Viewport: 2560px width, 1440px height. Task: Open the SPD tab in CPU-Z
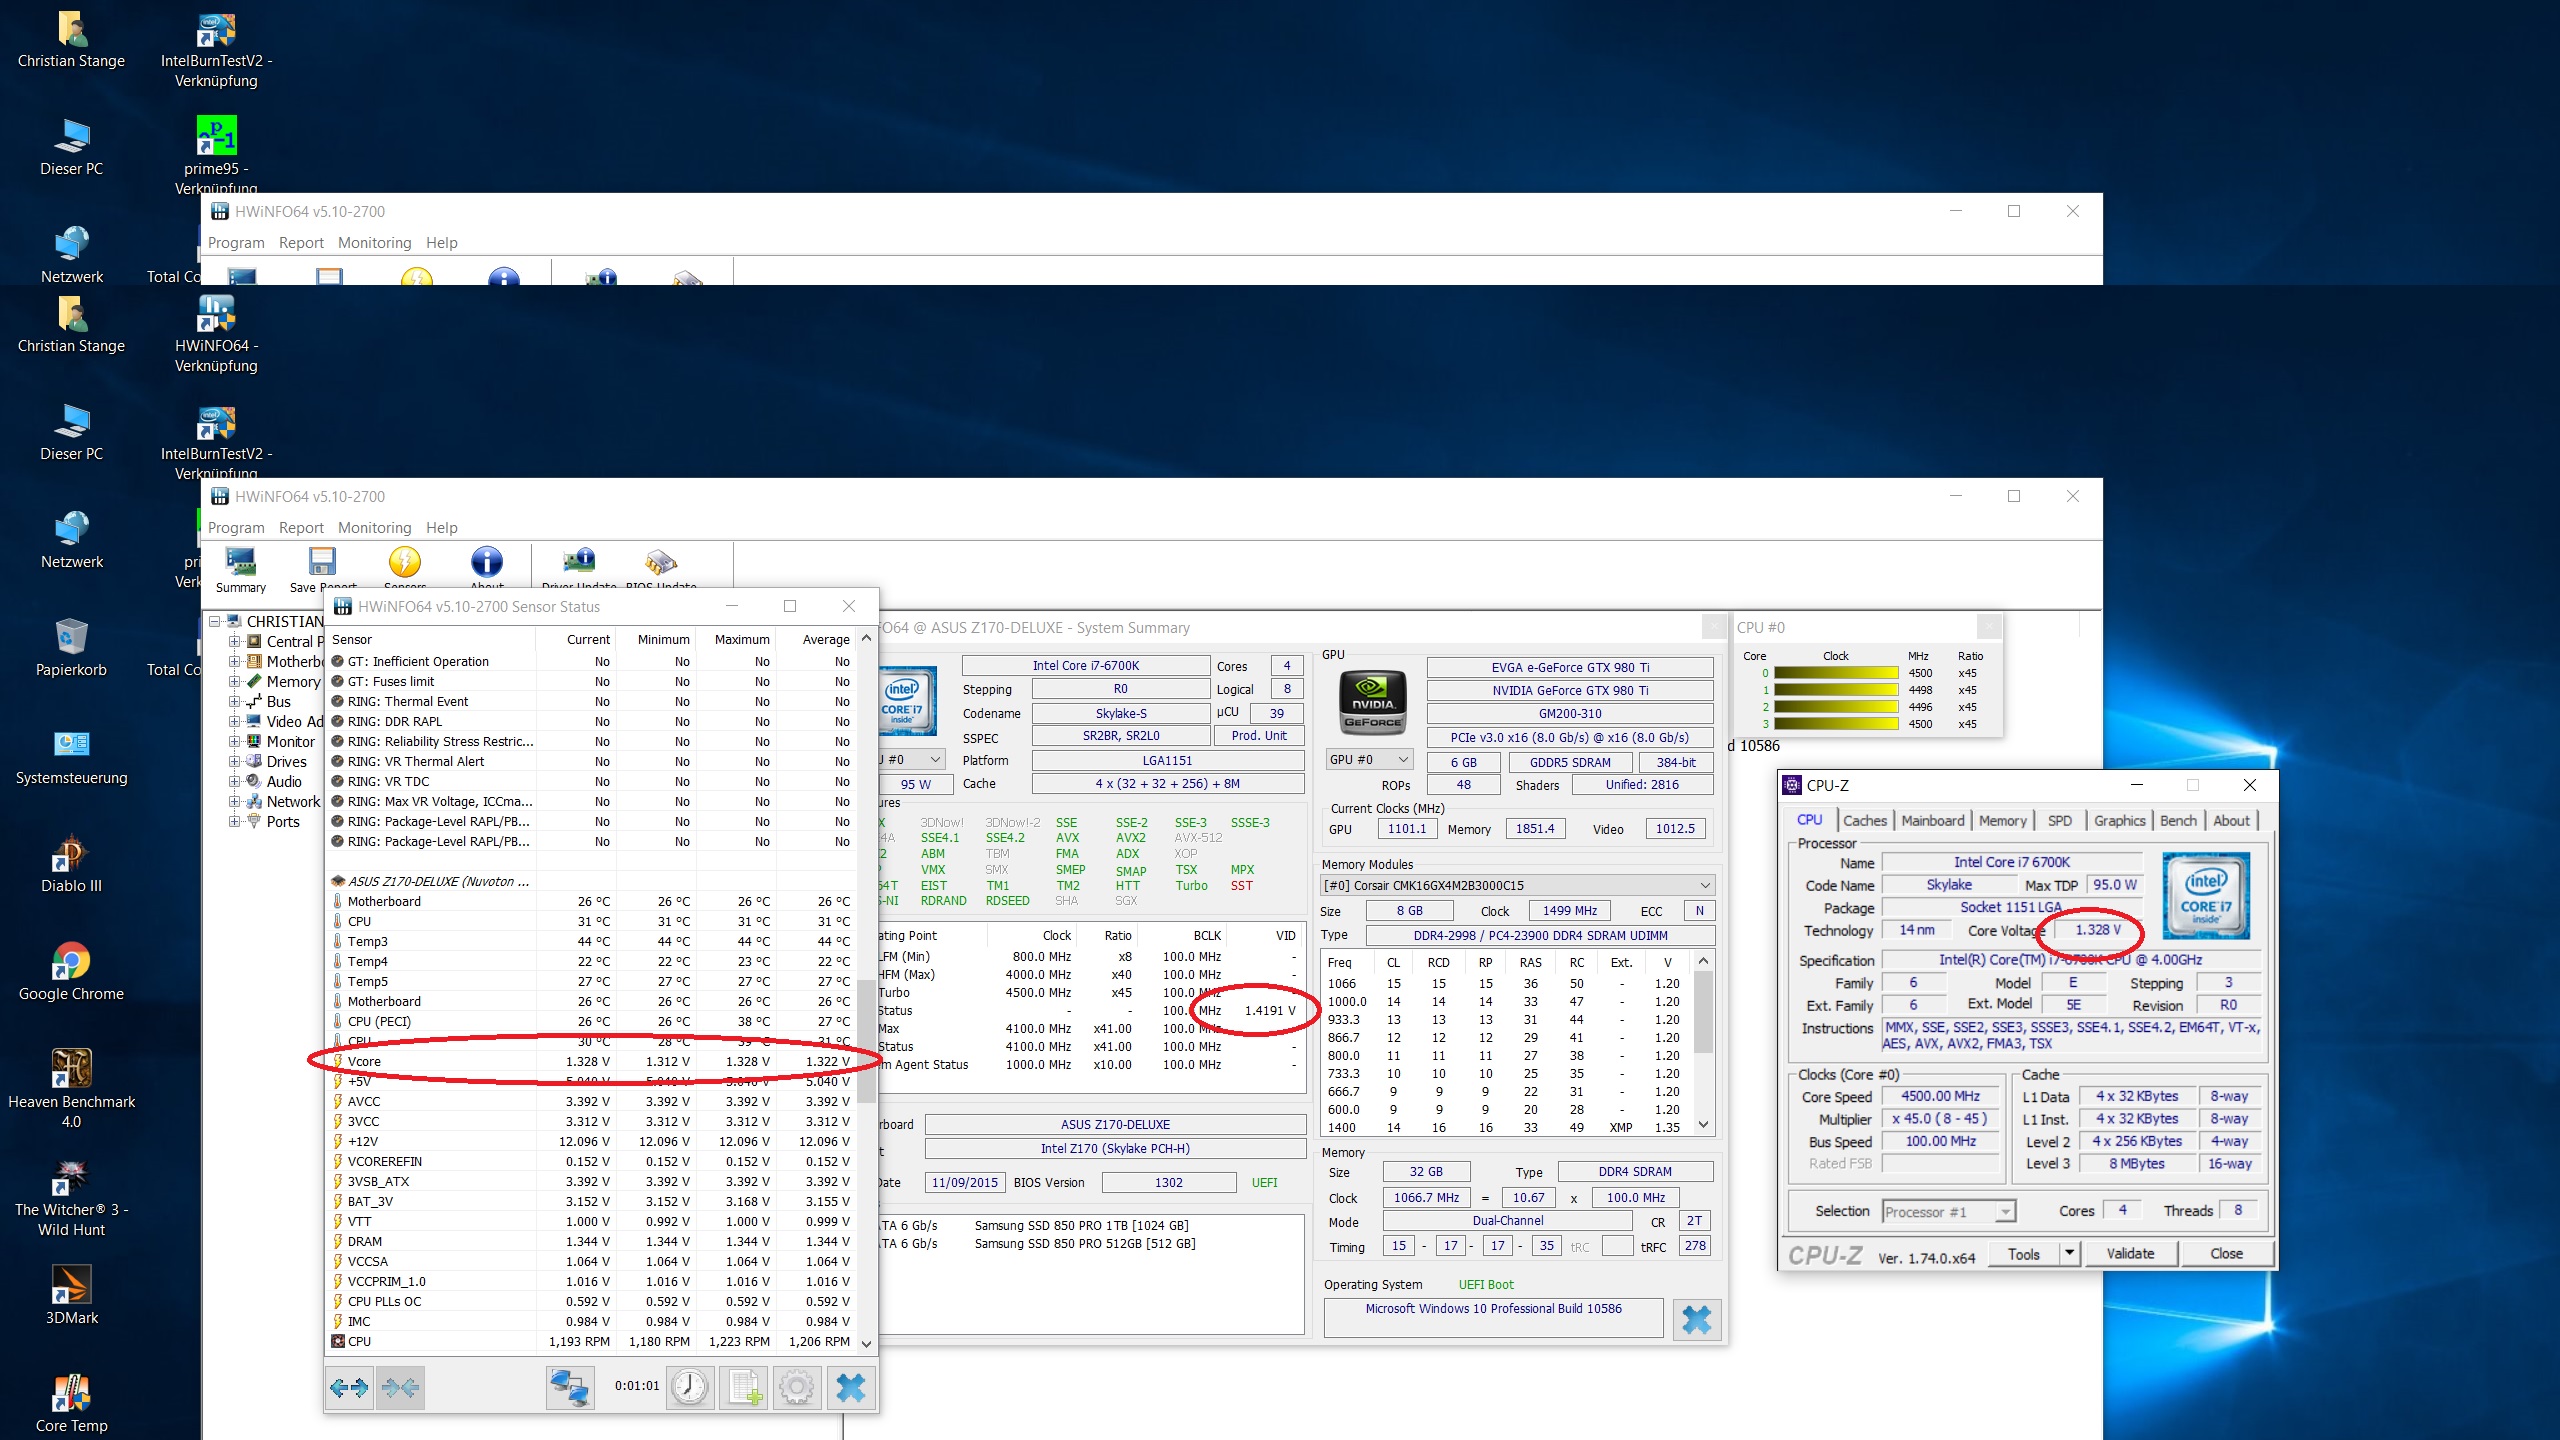tap(2059, 820)
